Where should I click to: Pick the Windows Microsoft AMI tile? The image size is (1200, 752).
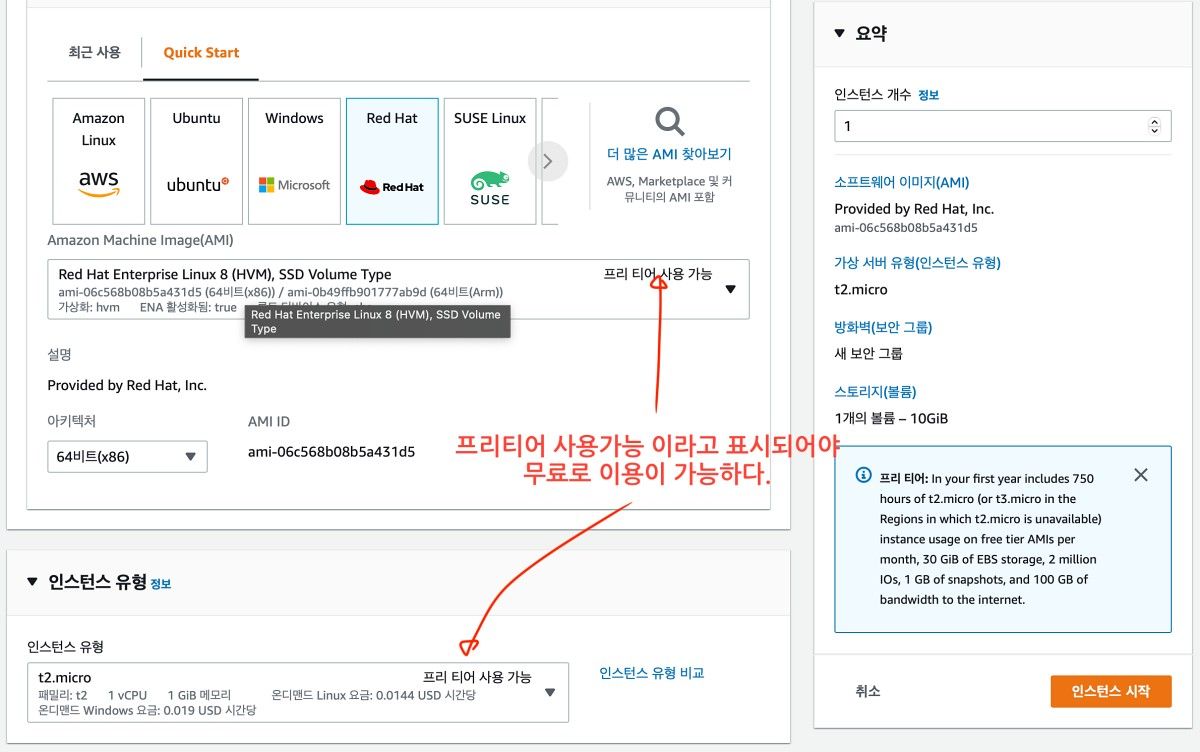294,161
